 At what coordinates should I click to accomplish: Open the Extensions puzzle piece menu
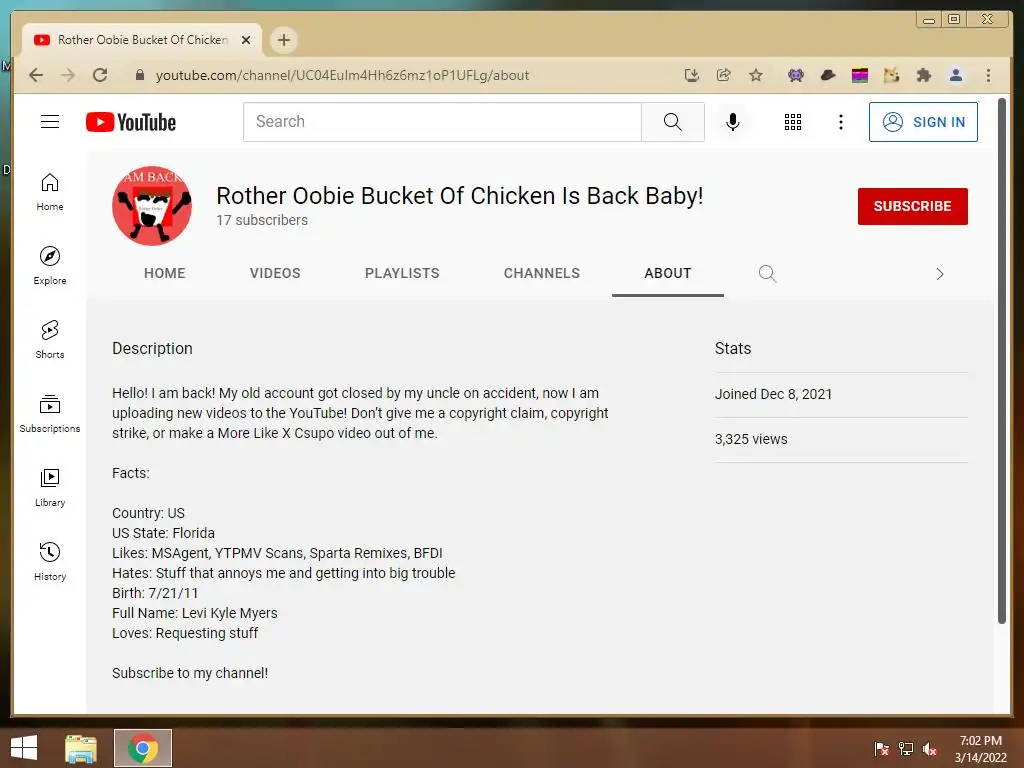pos(923,75)
